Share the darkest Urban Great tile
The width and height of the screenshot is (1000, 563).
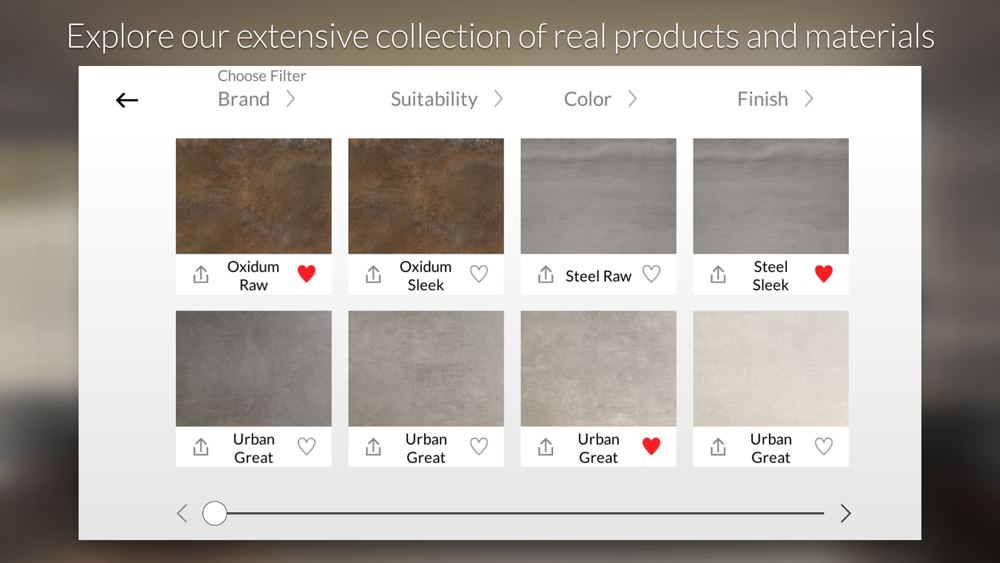pos(201,447)
